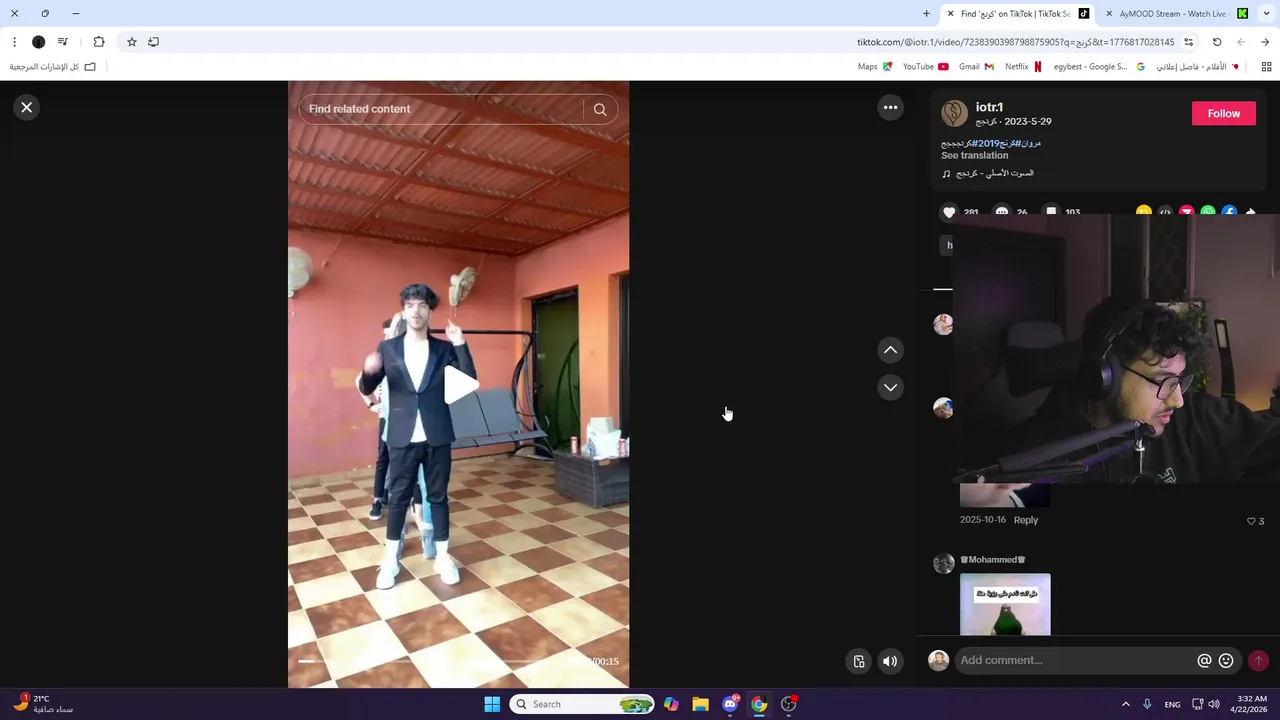Screen dimensions: 1280x720
Task: Click the install/cast icon next to star
Action: tap(153, 42)
